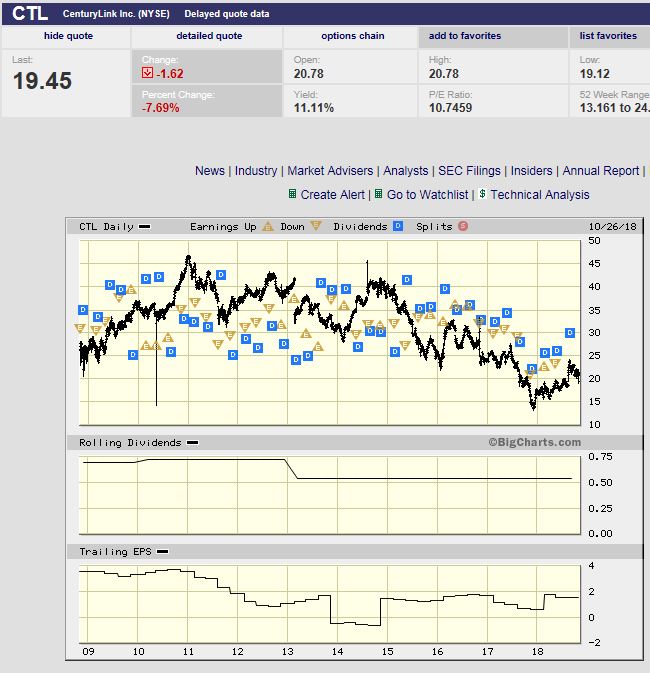Click the Rolling Dividends legend line marker
Screen dimensions: 650x673
tap(193, 443)
